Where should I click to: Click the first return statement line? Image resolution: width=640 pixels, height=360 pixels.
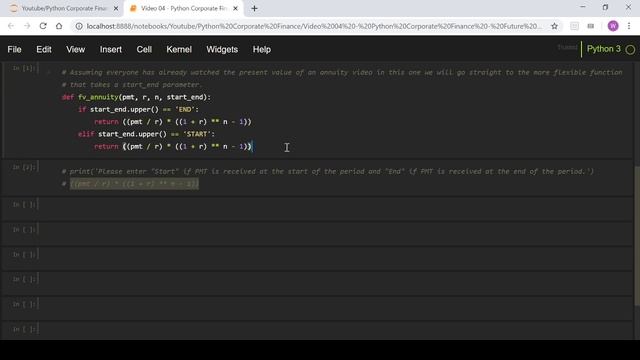(173, 122)
